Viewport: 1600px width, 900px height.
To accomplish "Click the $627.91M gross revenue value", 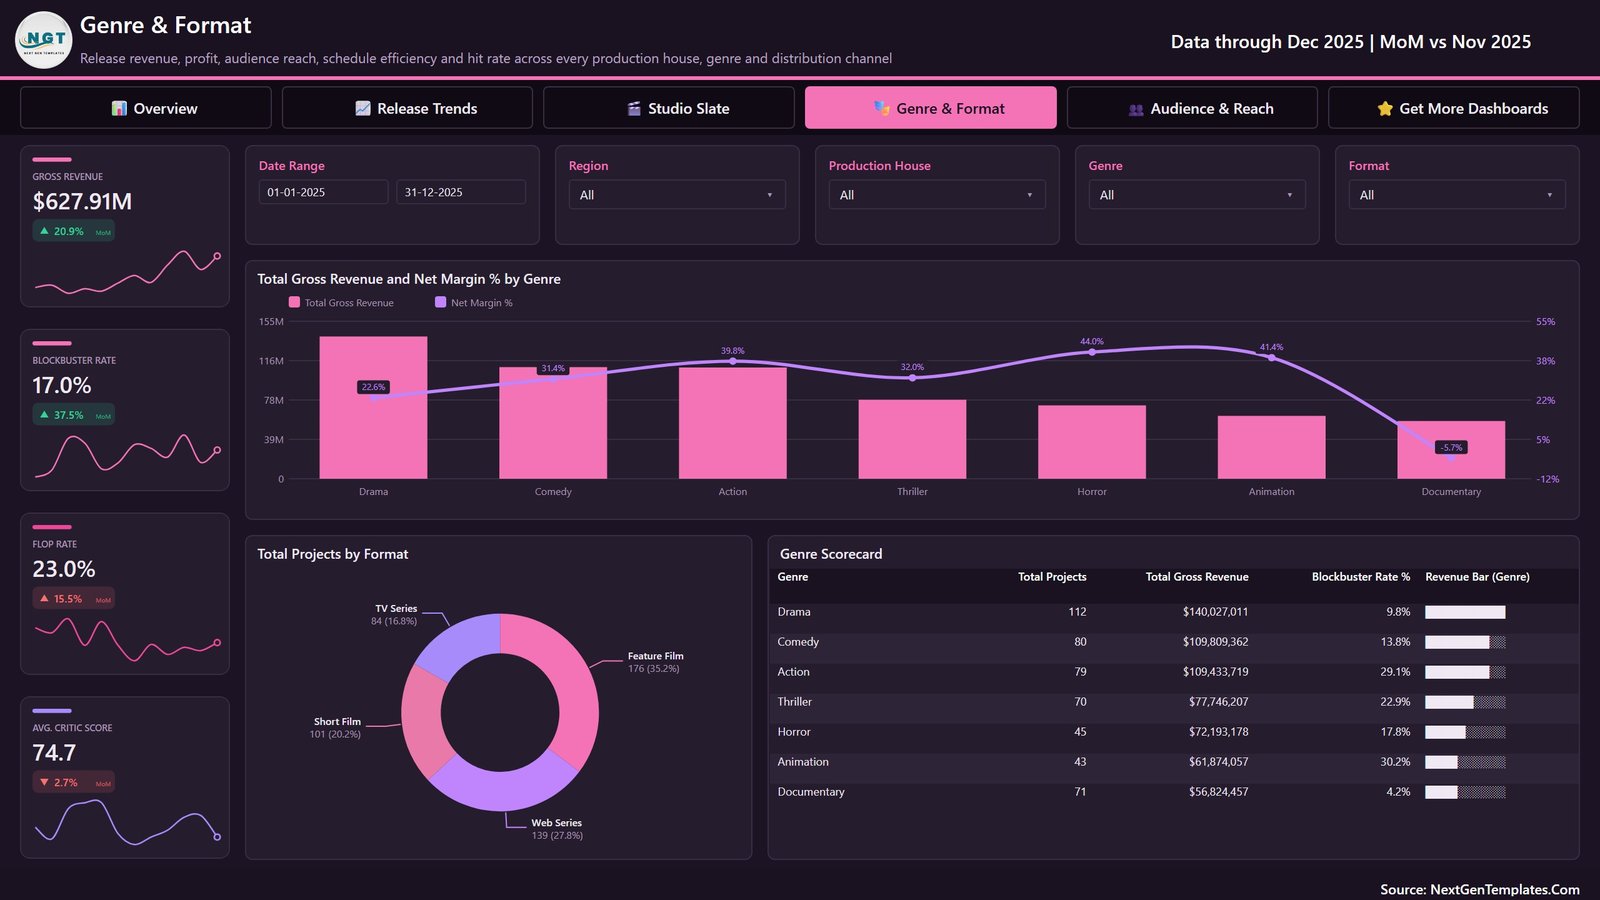I will [x=82, y=202].
